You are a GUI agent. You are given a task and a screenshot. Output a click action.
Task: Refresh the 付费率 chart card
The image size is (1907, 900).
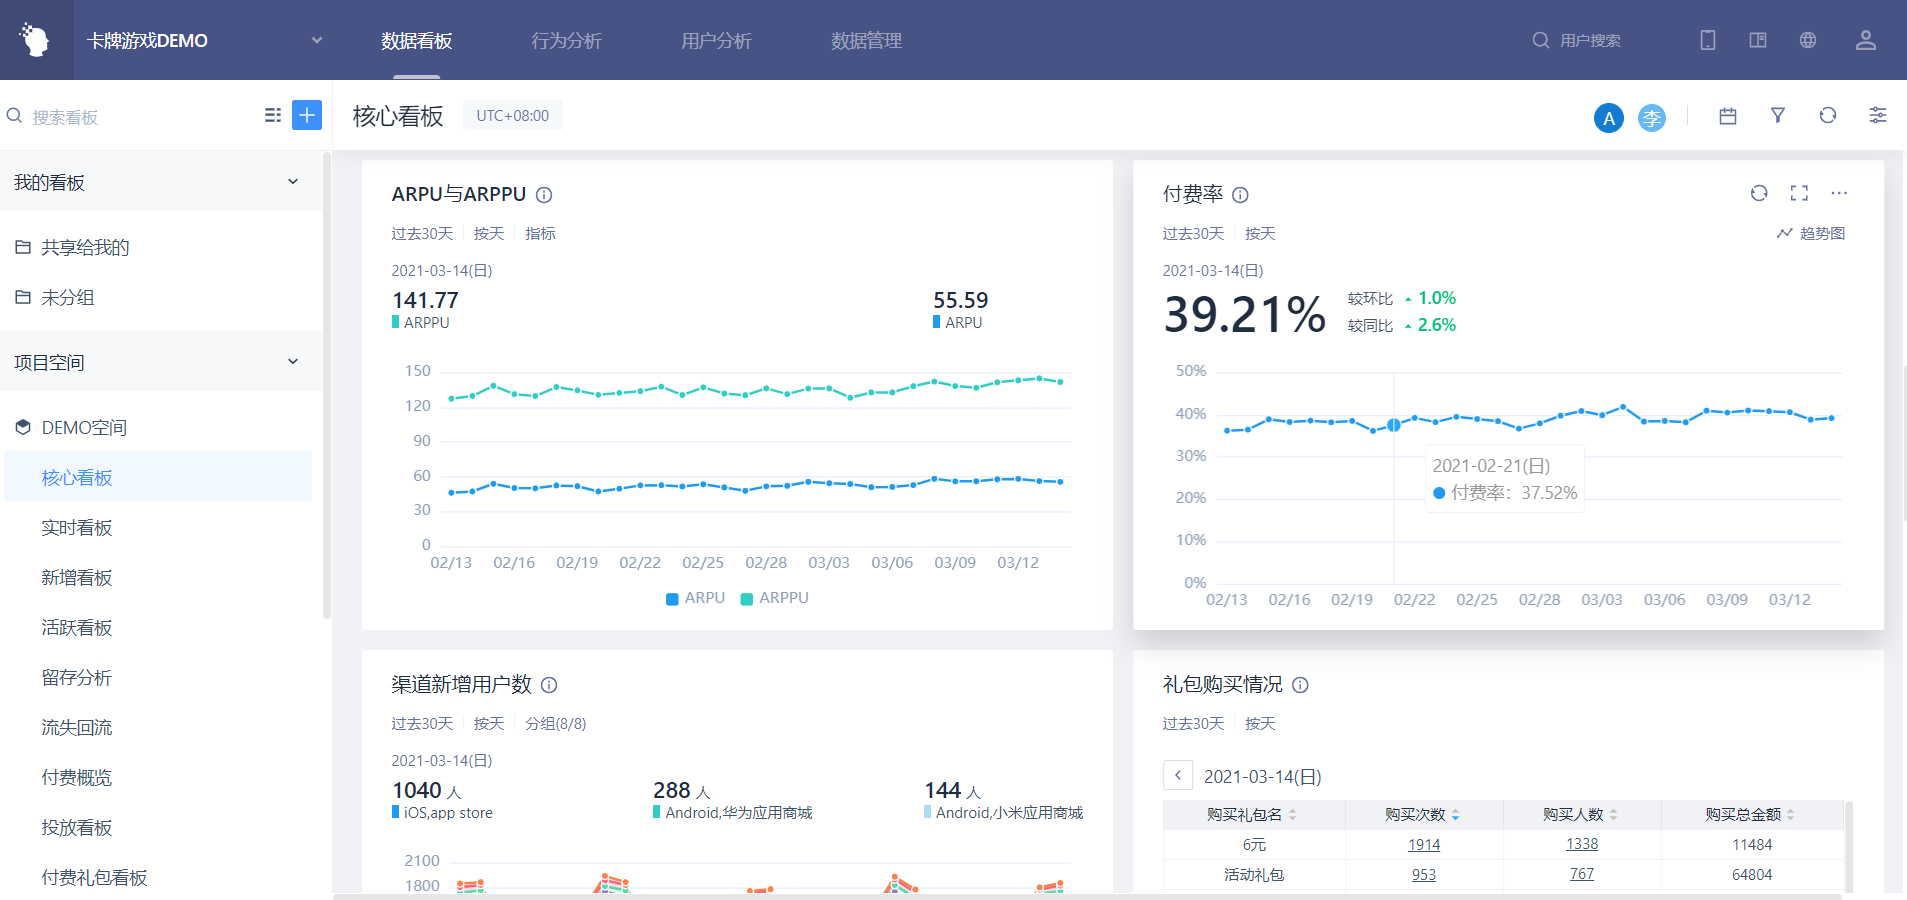click(x=1759, y=193)
